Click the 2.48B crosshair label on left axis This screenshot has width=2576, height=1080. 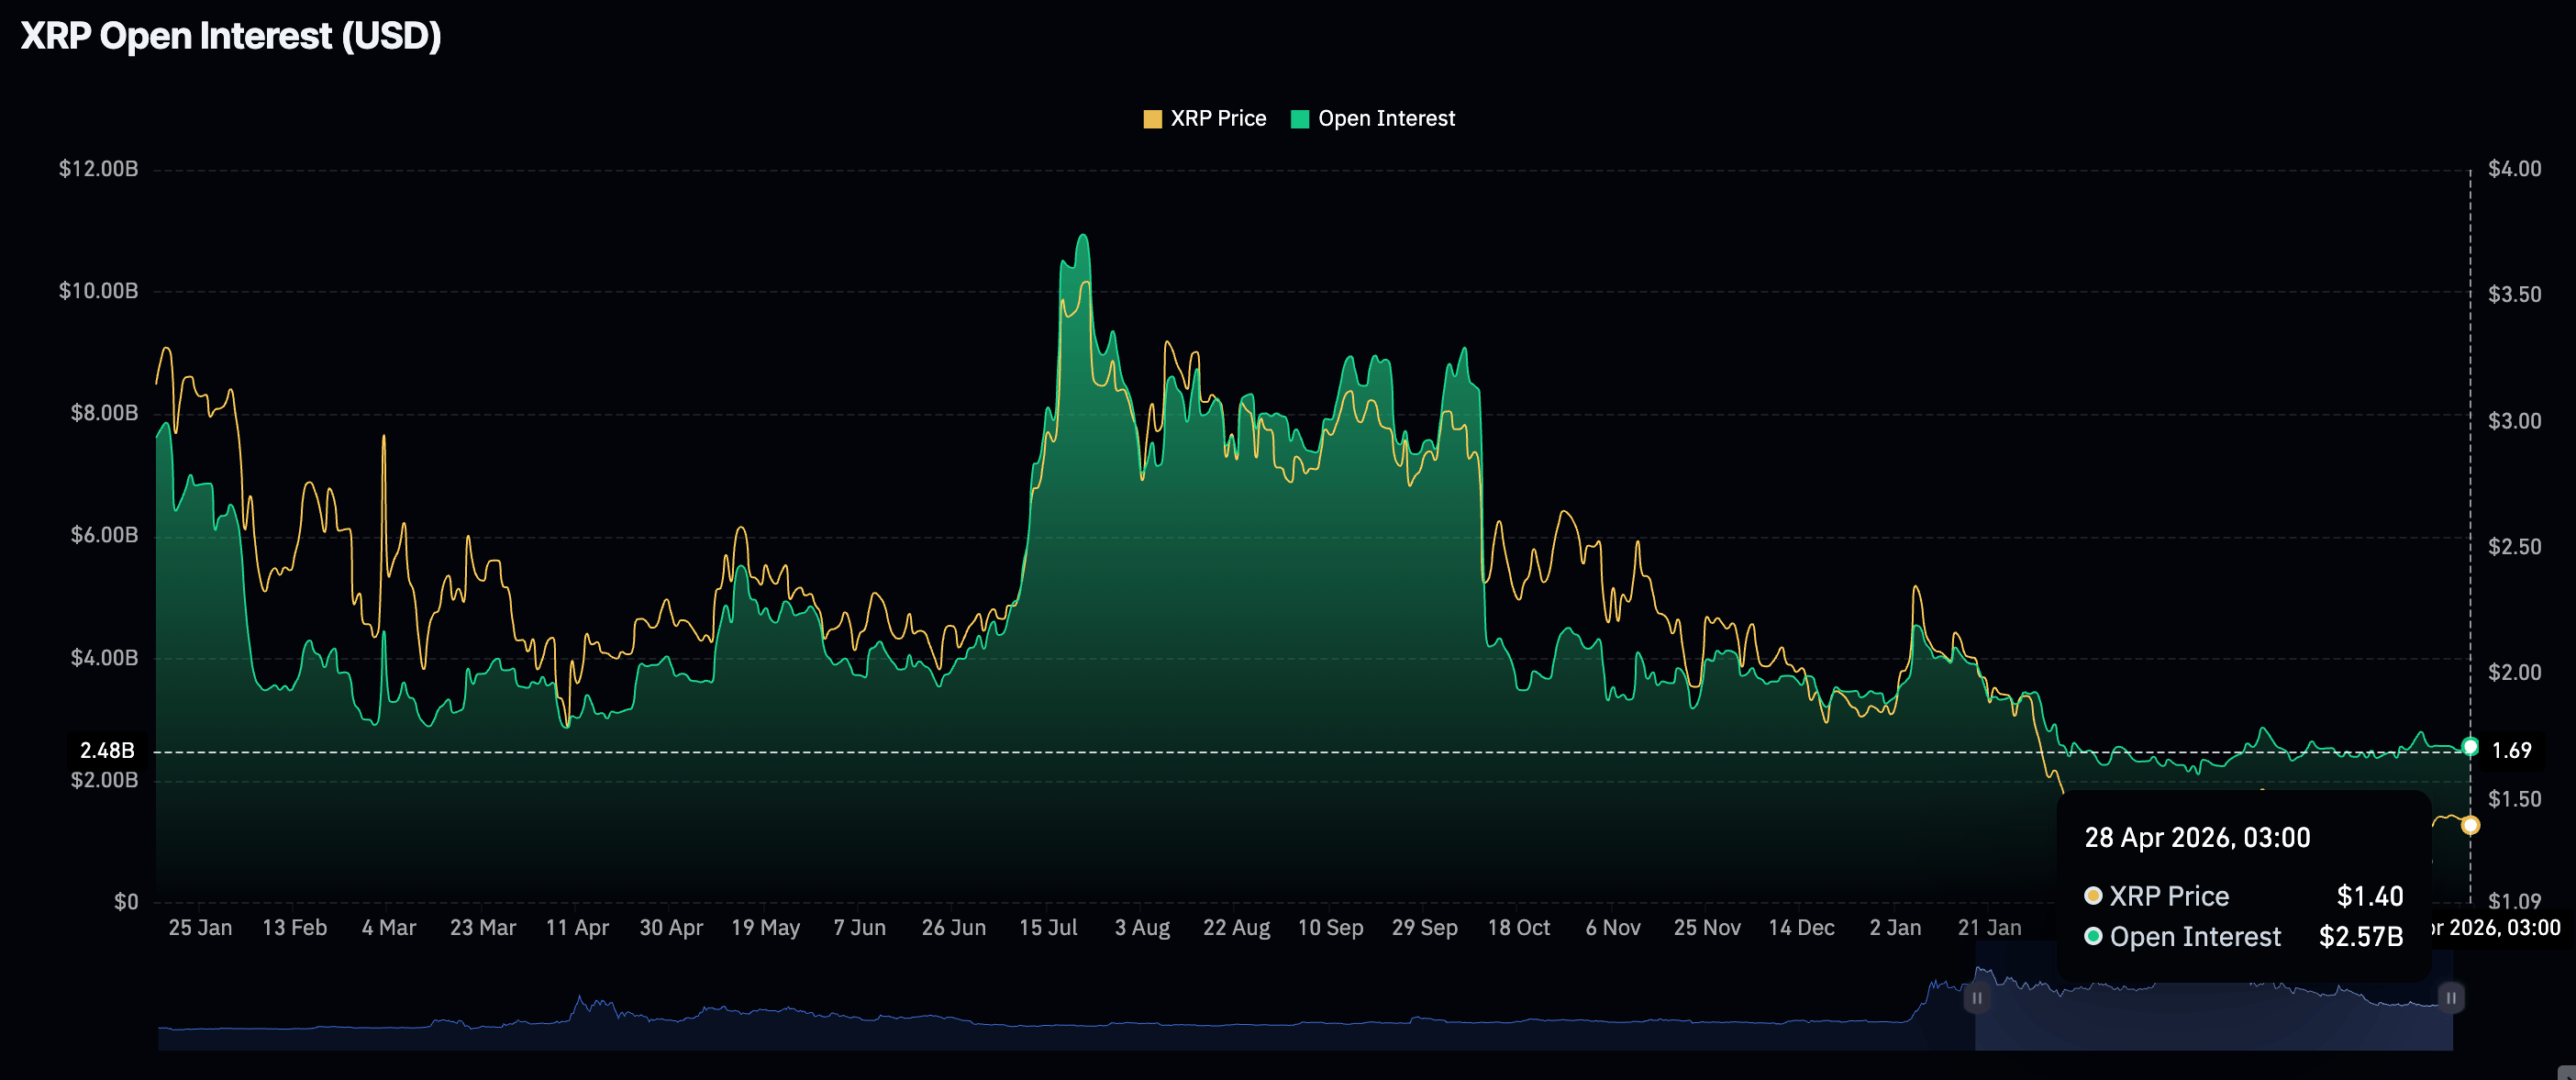107,750
